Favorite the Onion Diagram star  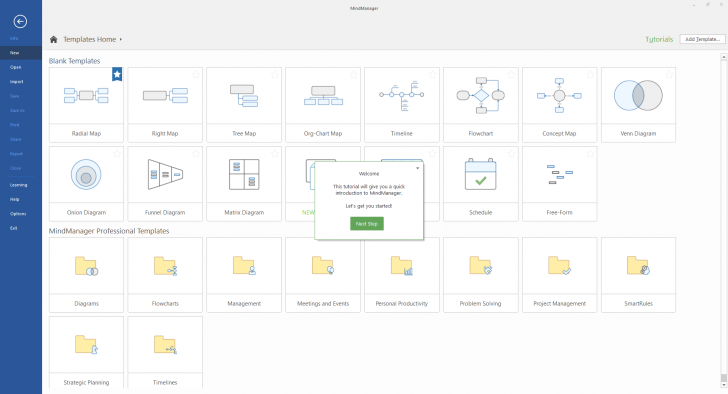117,153
